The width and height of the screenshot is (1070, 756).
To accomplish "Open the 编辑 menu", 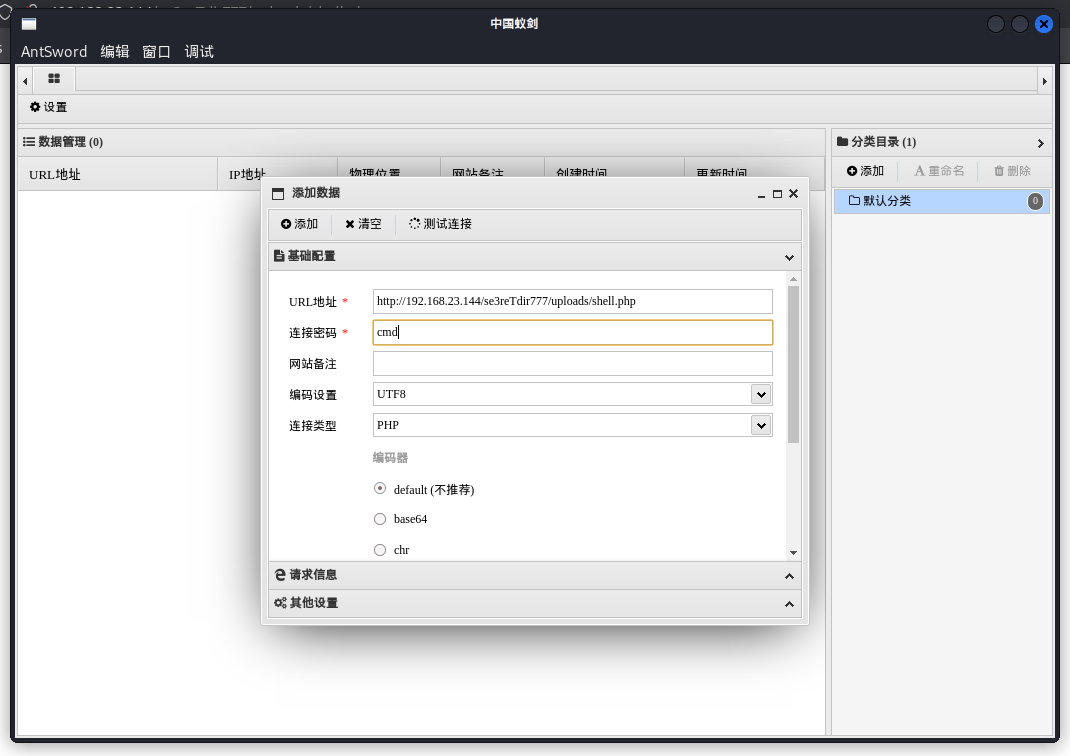I will [115, 52].
